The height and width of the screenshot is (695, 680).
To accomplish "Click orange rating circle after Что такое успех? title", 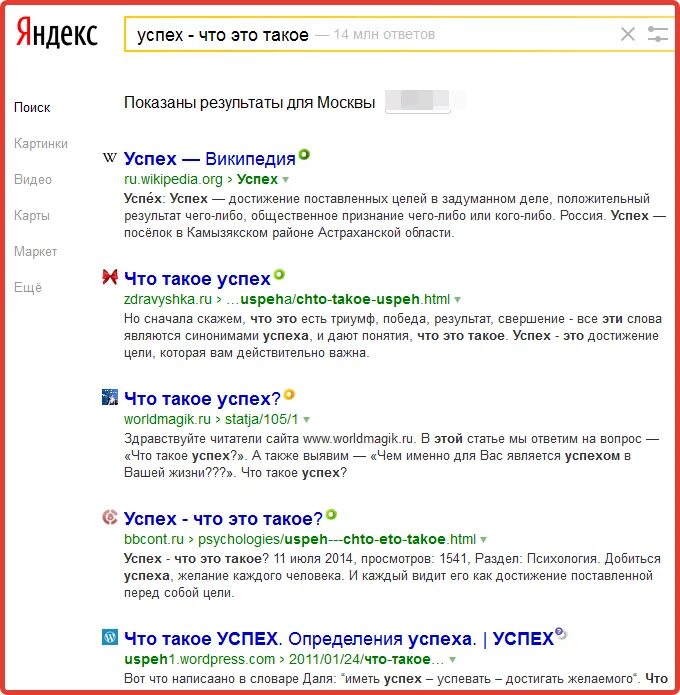I will pos(289,394).
